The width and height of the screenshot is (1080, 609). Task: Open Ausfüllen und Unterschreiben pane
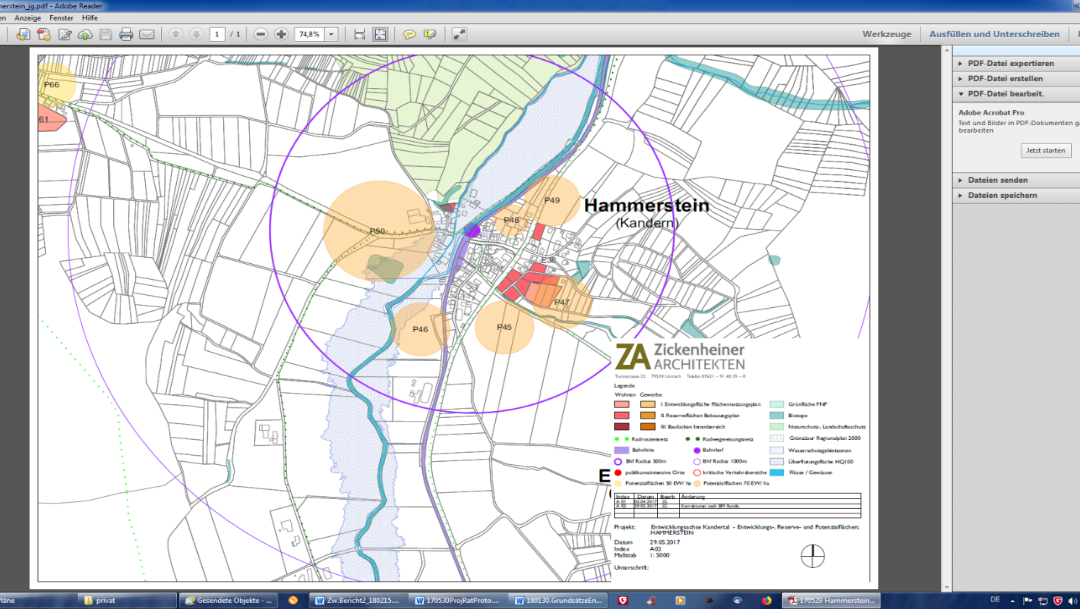coord(994,34)
